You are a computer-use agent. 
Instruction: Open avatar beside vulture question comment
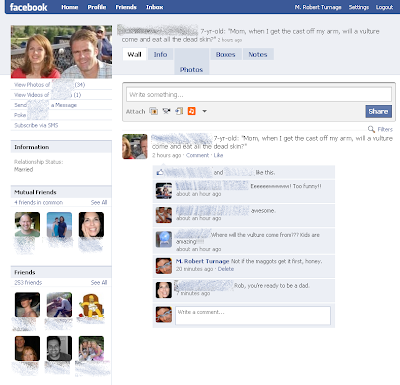pyautogui.click(x=164, y=239)
